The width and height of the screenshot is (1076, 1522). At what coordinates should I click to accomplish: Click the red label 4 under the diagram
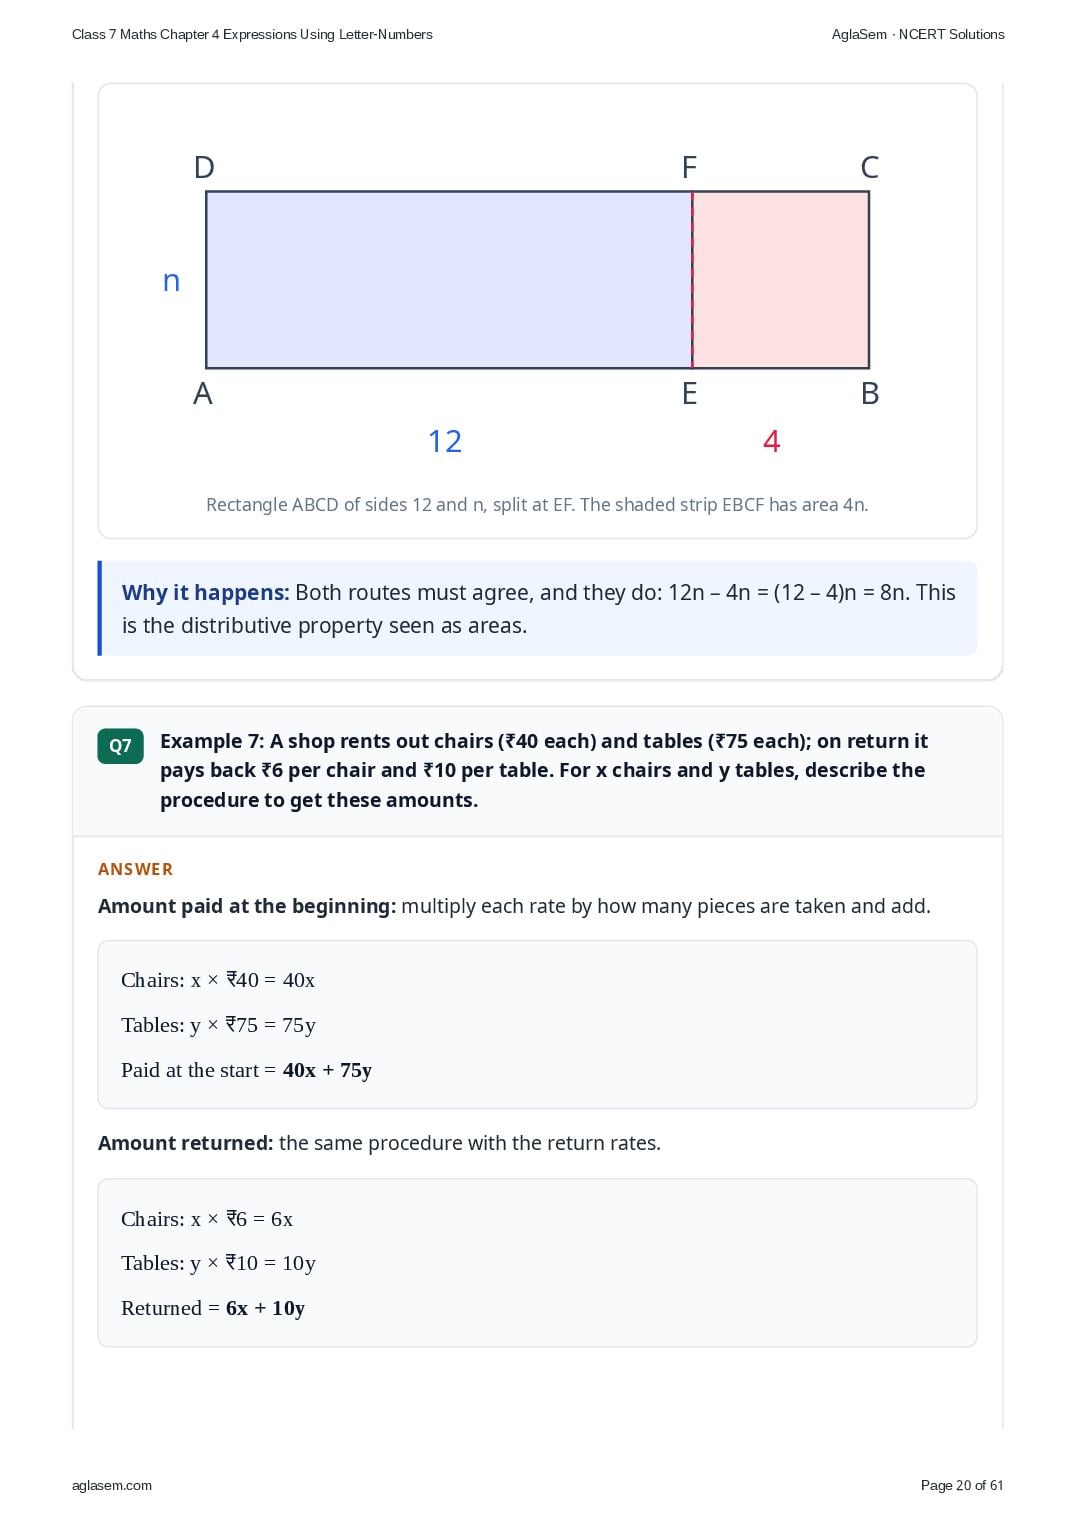point(771,441)
